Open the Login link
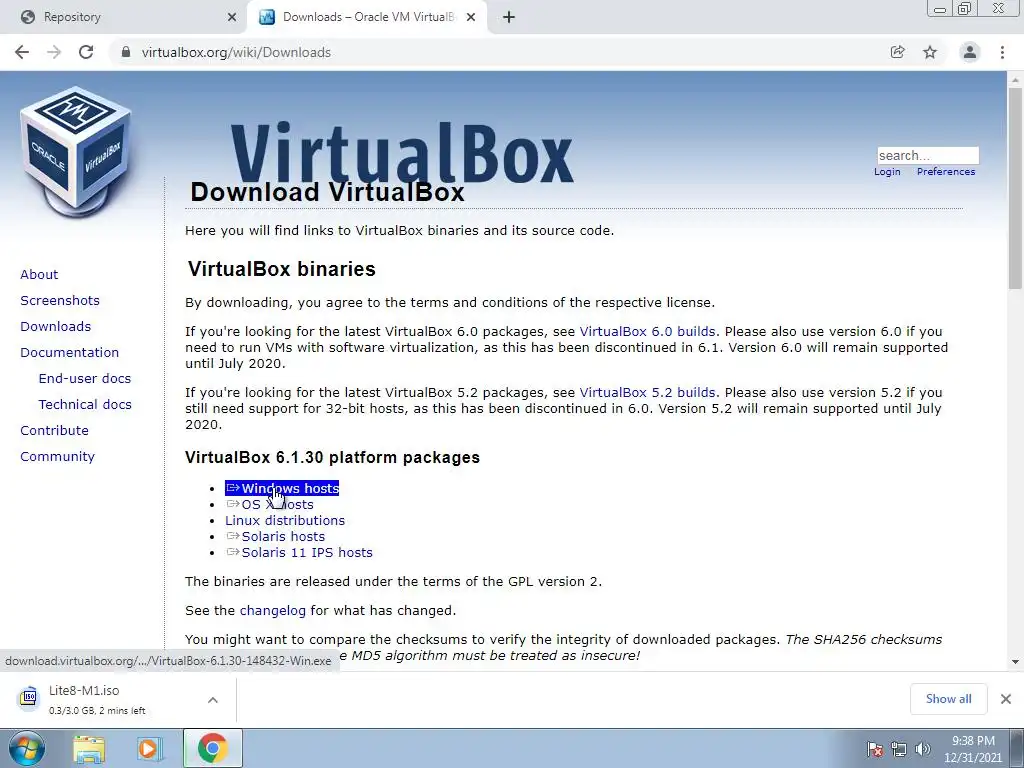Image resolution: width=1024 pixels, height=768 pixels. click(x=887, y=172)
